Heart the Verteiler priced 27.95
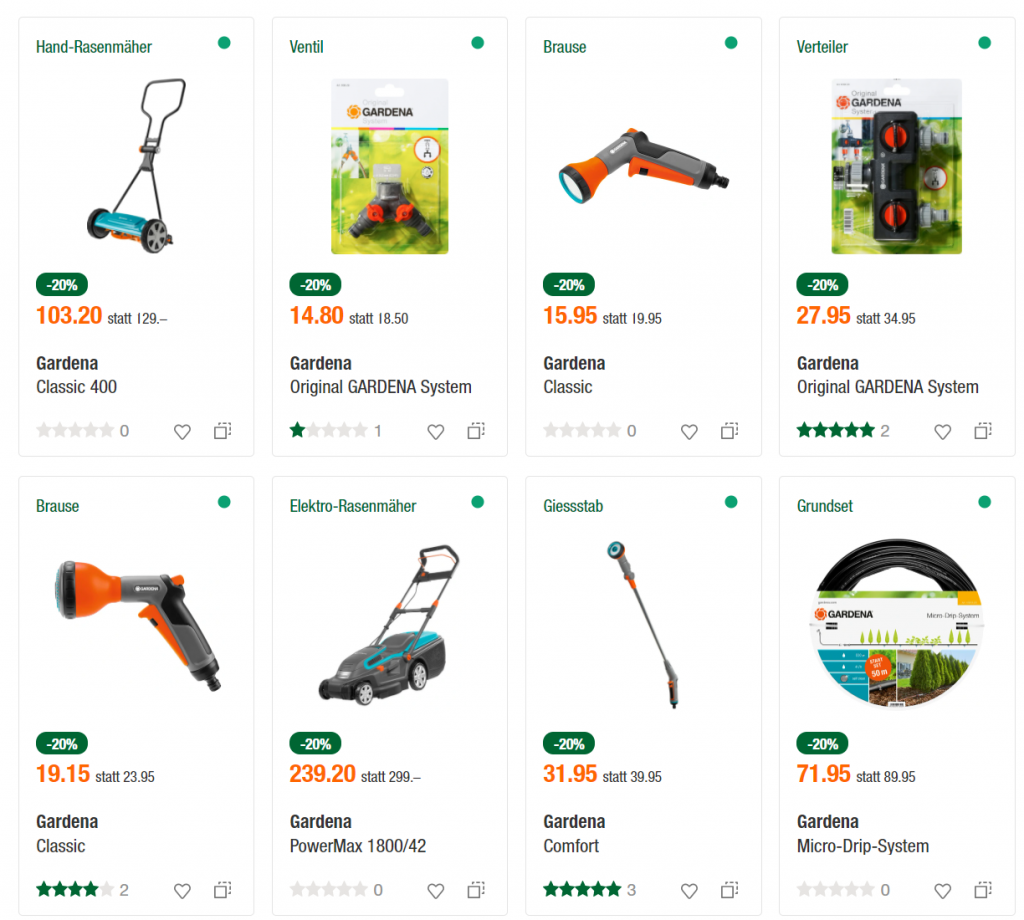The width and height of the screenshot is (1024, 920). pyautogui.click(x=942, y=432)
